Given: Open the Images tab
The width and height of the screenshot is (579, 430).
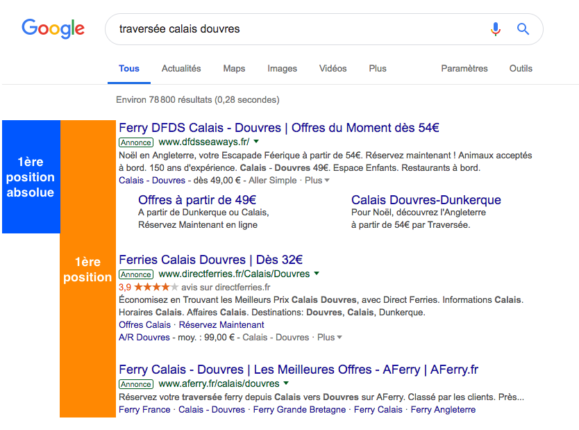Looking at the screenshot, I should 282,68.
